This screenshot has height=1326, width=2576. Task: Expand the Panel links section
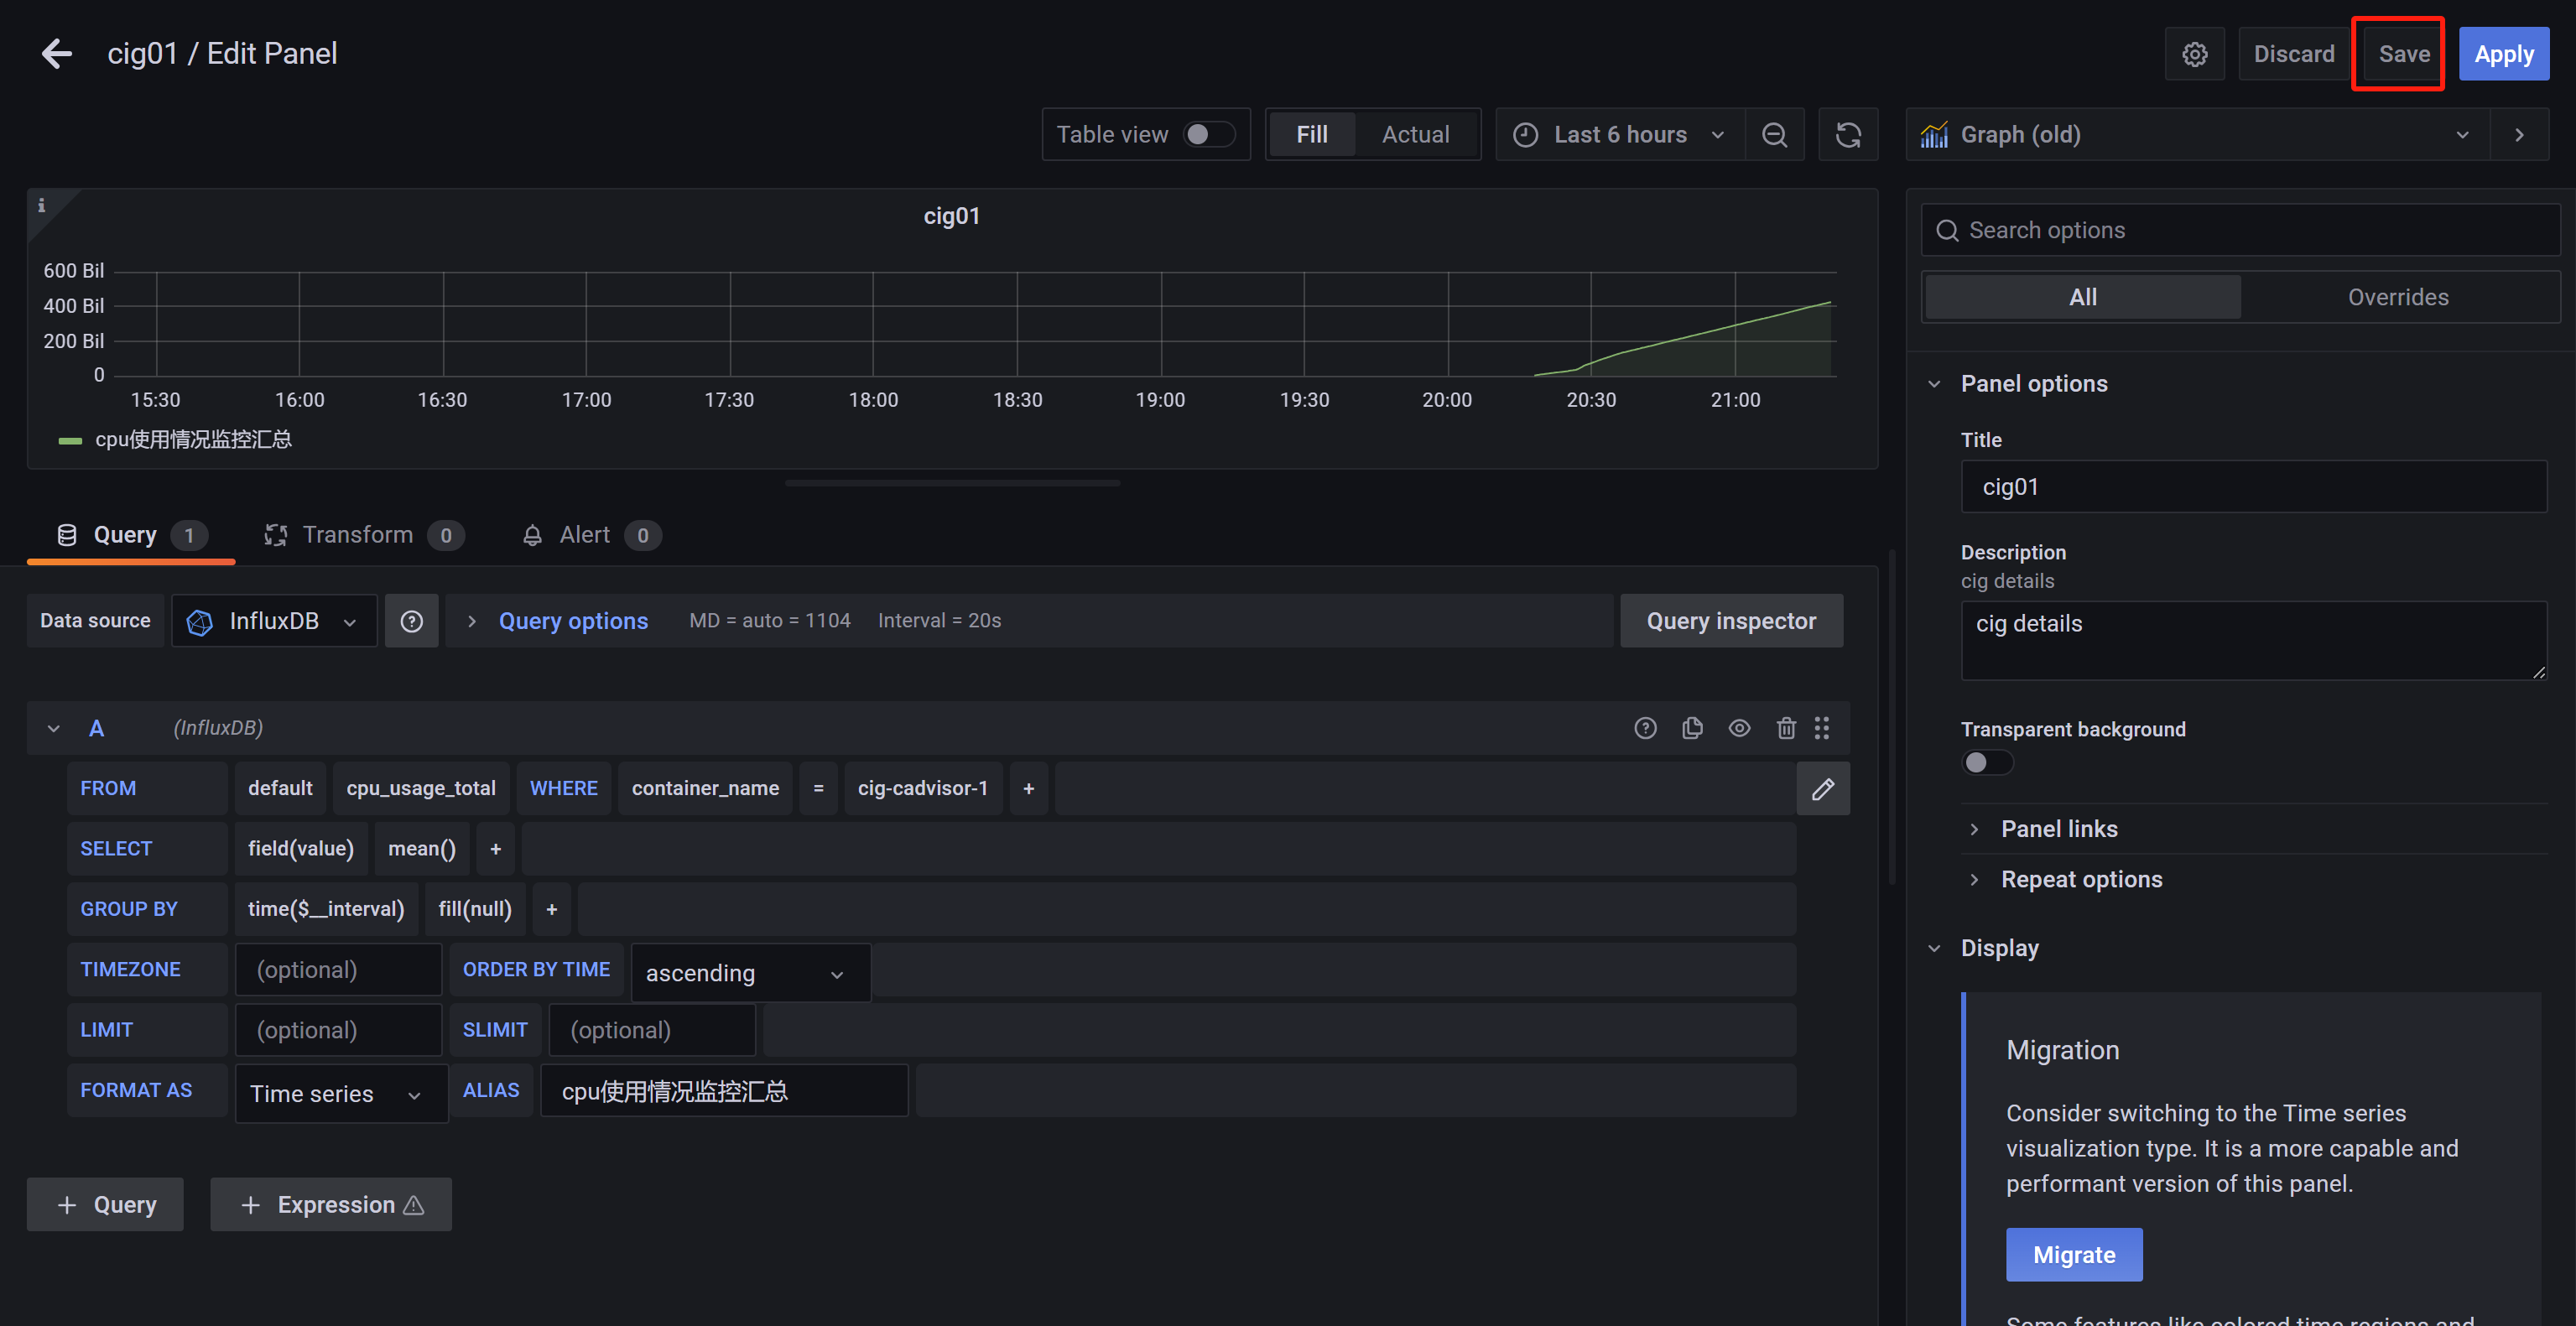pyautogui.click(x=2058, y=829)
